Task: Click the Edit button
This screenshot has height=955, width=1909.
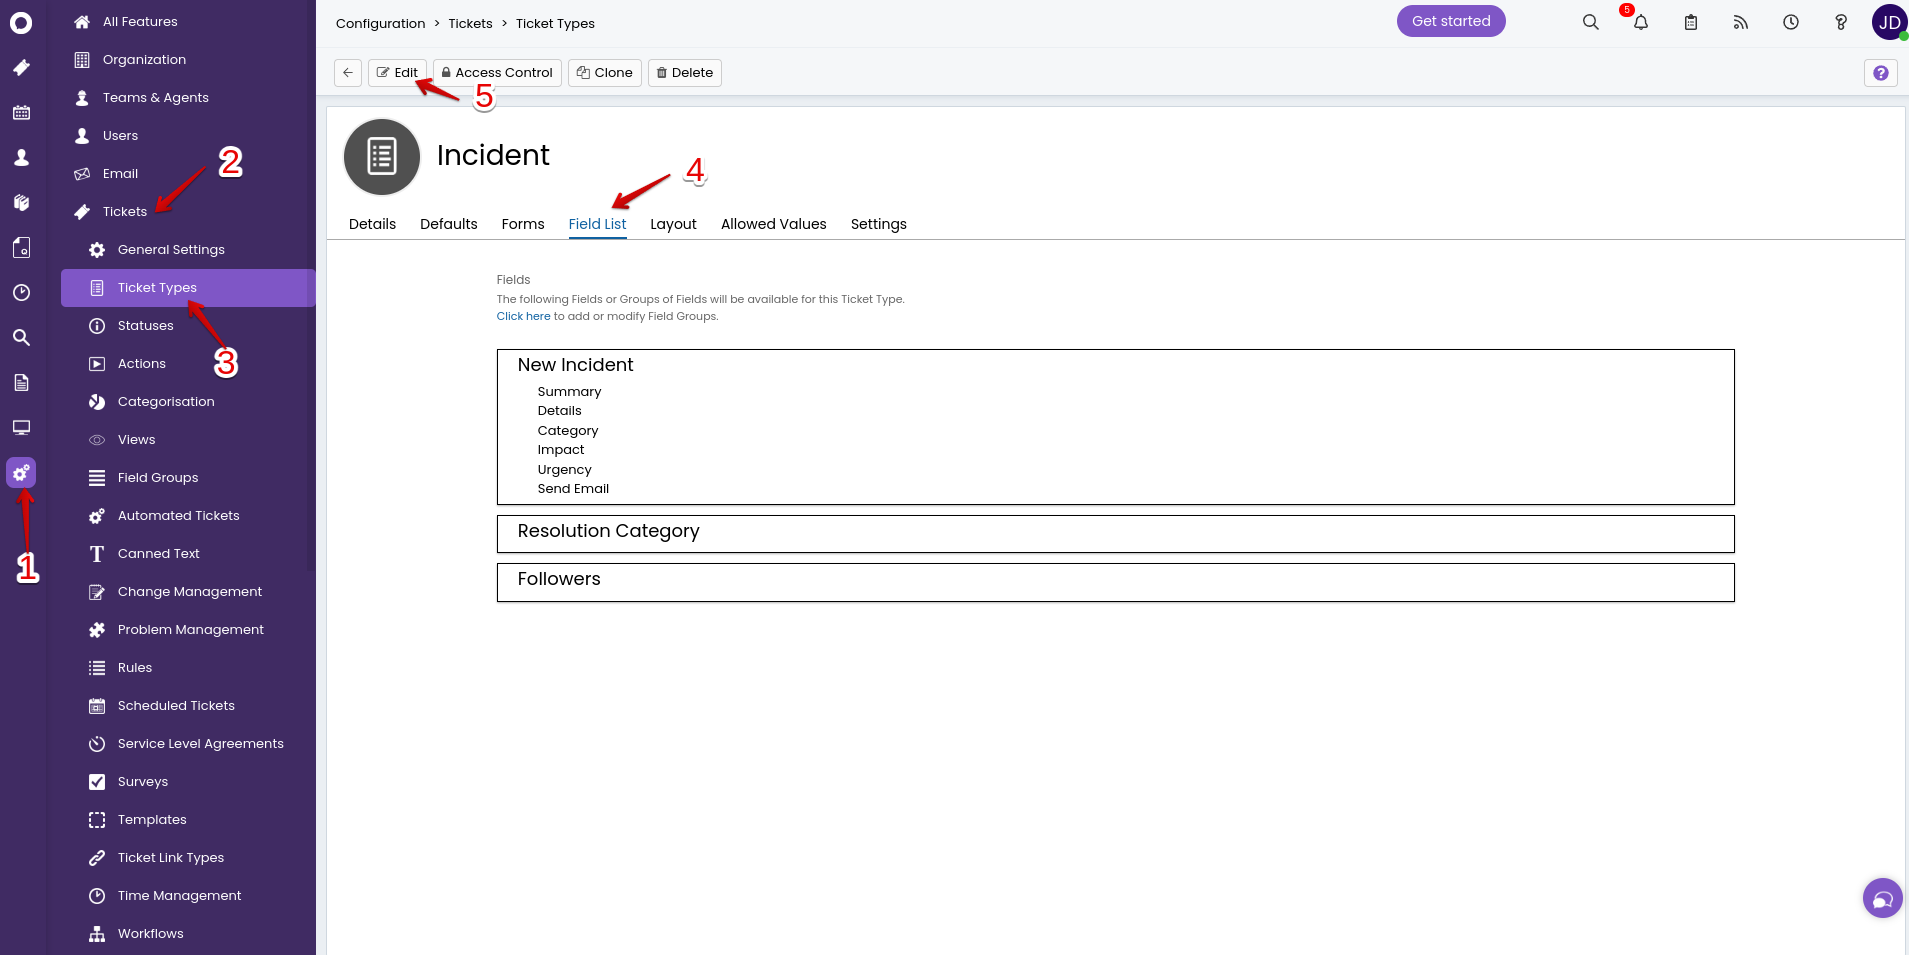Action: coord(397,73)
